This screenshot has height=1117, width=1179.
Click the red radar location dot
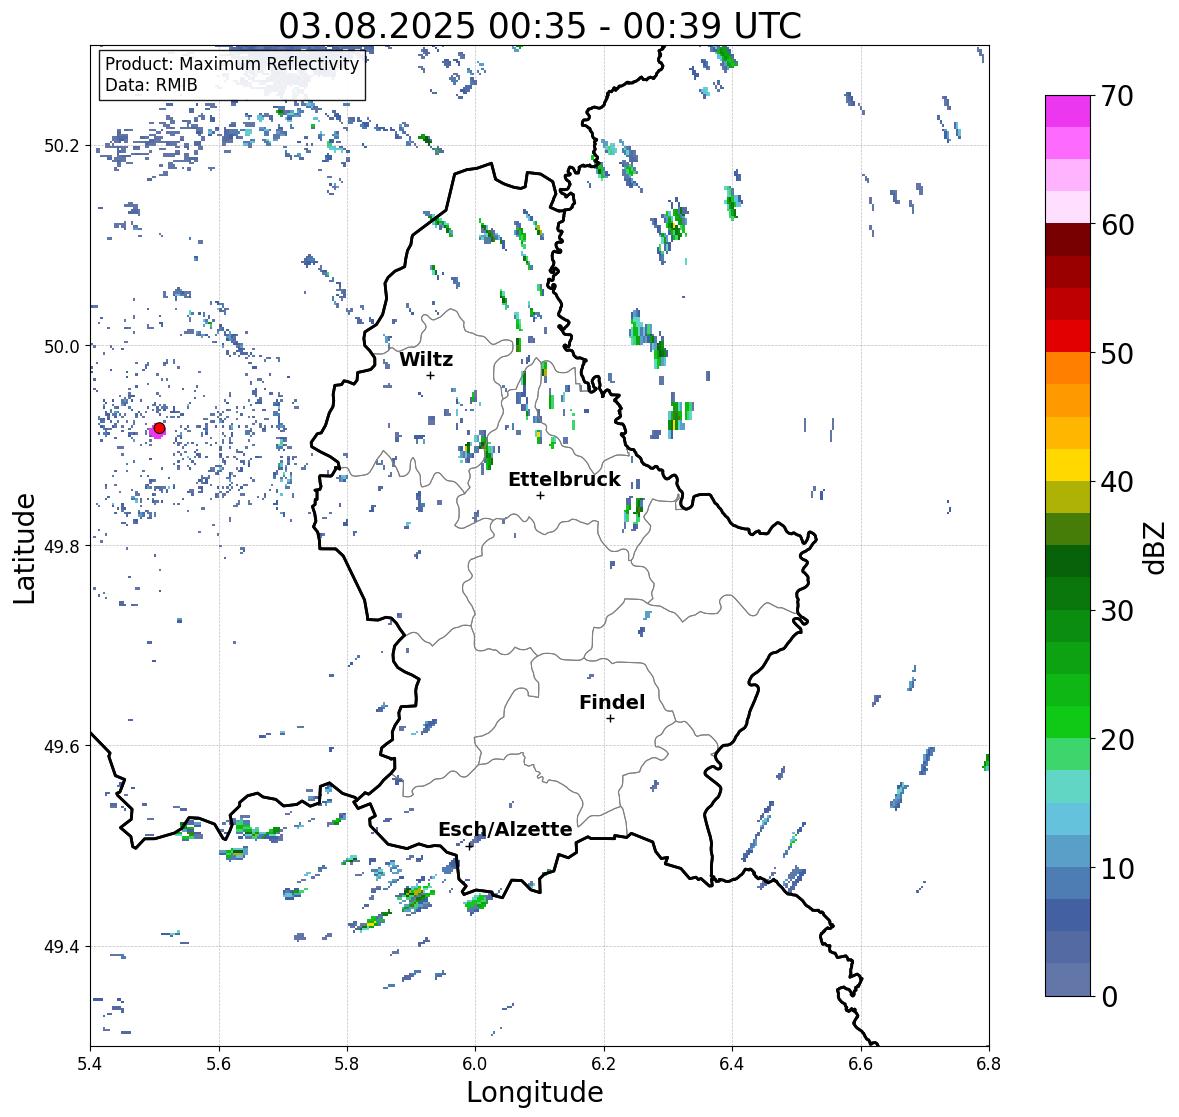click(x=159, y=428)
